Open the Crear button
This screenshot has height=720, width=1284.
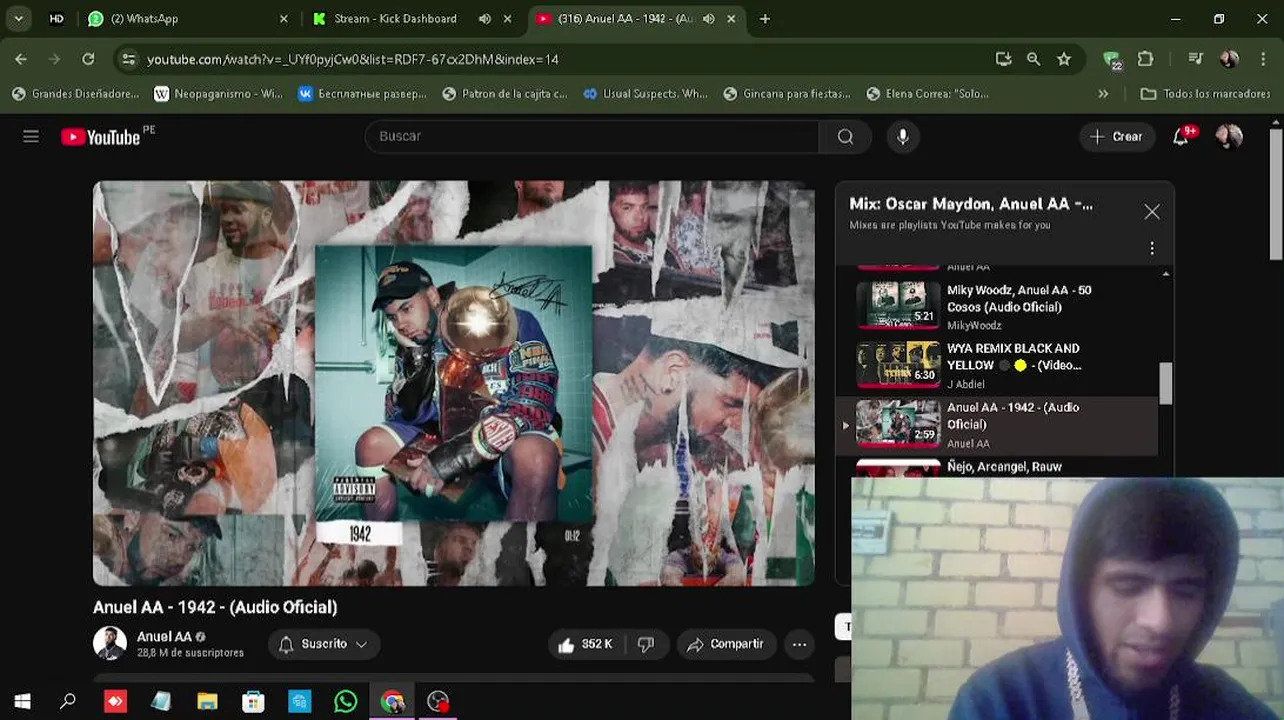pos(1117,137)
